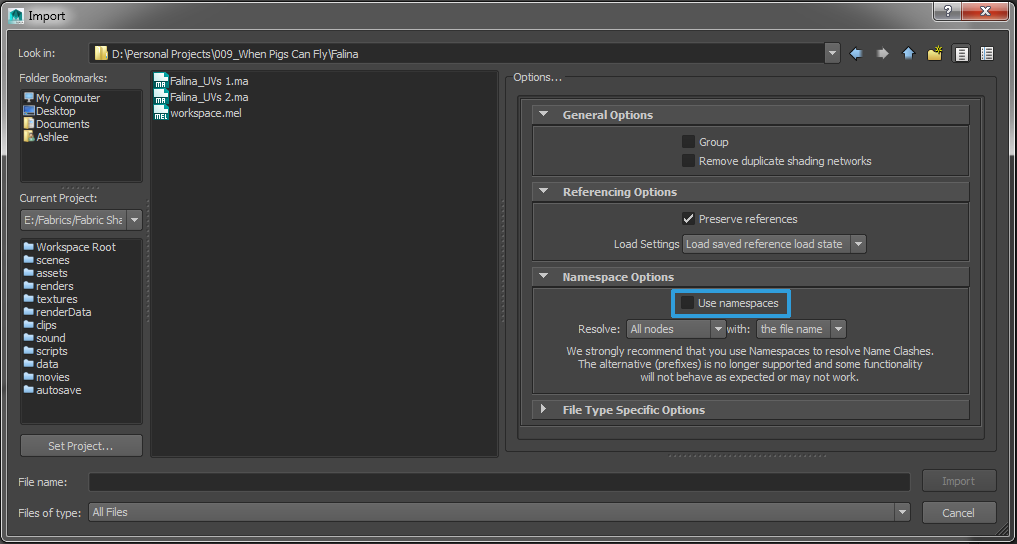Open the Look in path dropdown
1017x544 pixels.
coord(832,54)
